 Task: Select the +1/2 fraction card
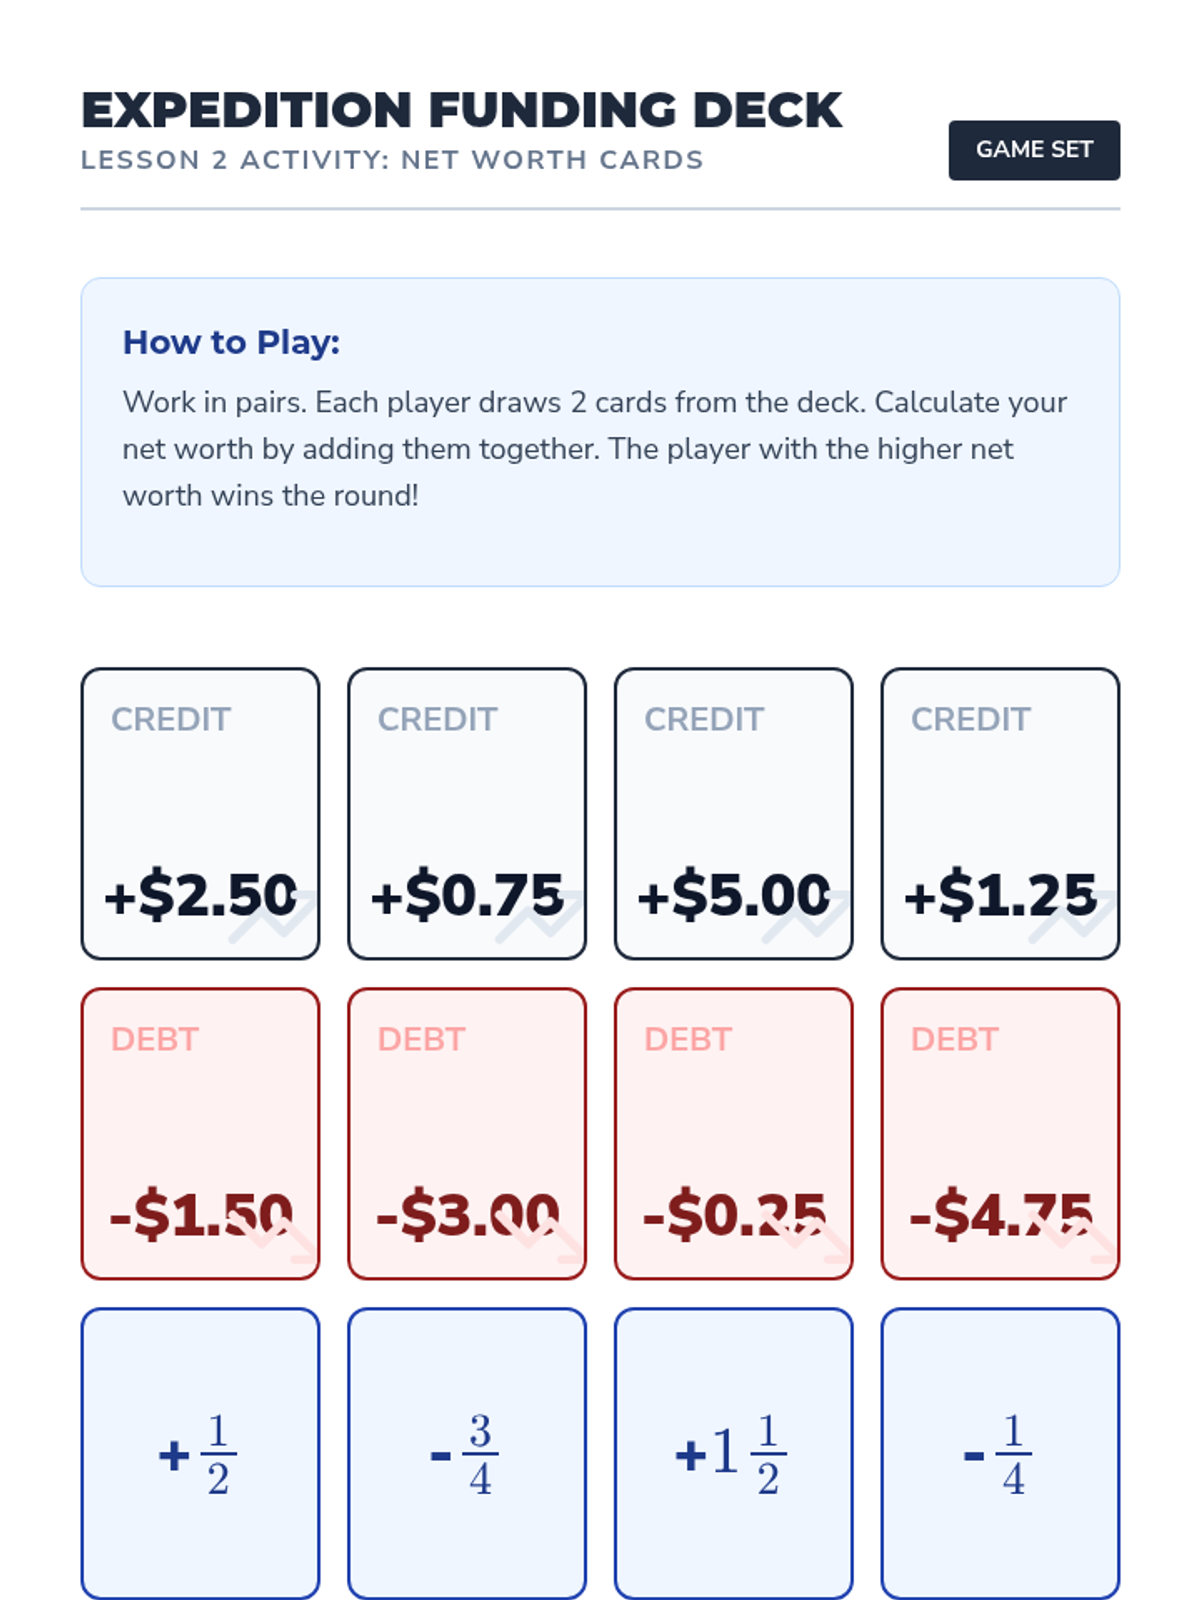tap(200, 1454)
